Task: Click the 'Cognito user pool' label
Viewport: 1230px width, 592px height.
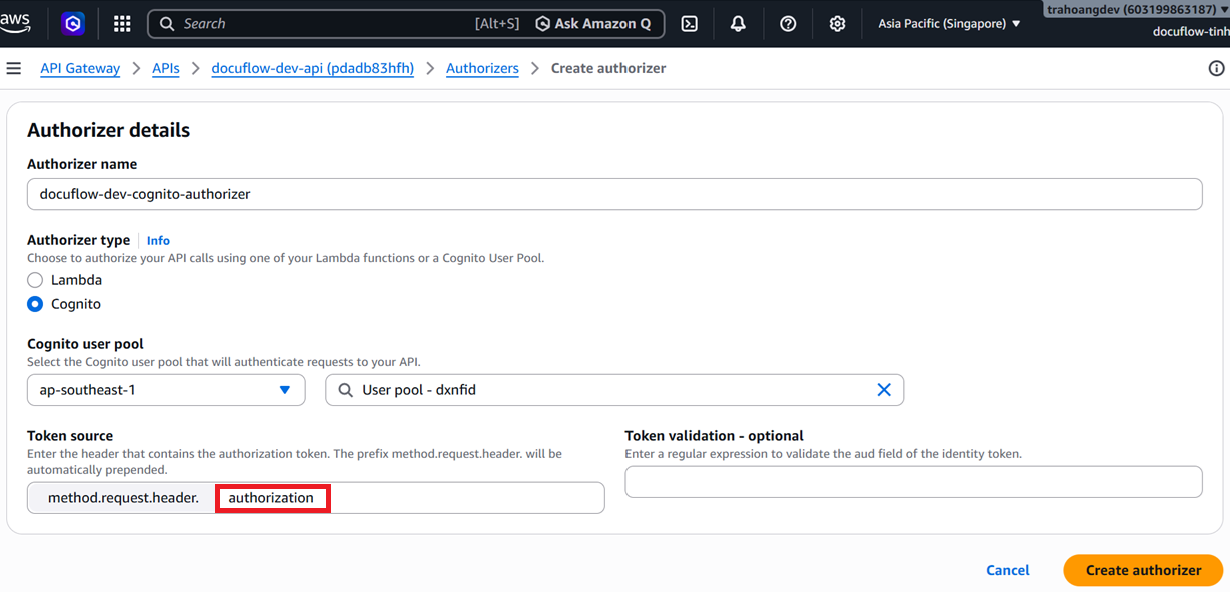Action: (x=85, y=344)
